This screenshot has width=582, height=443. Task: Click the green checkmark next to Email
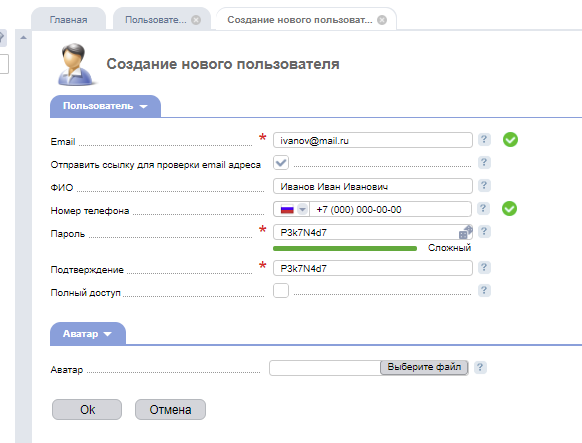pos(510,140)
